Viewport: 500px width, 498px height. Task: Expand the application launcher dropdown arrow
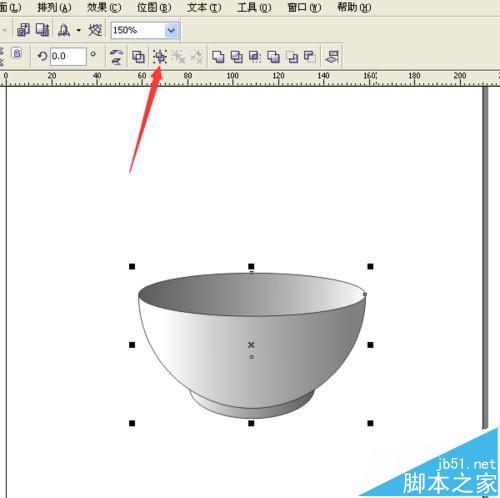point(79,30)
